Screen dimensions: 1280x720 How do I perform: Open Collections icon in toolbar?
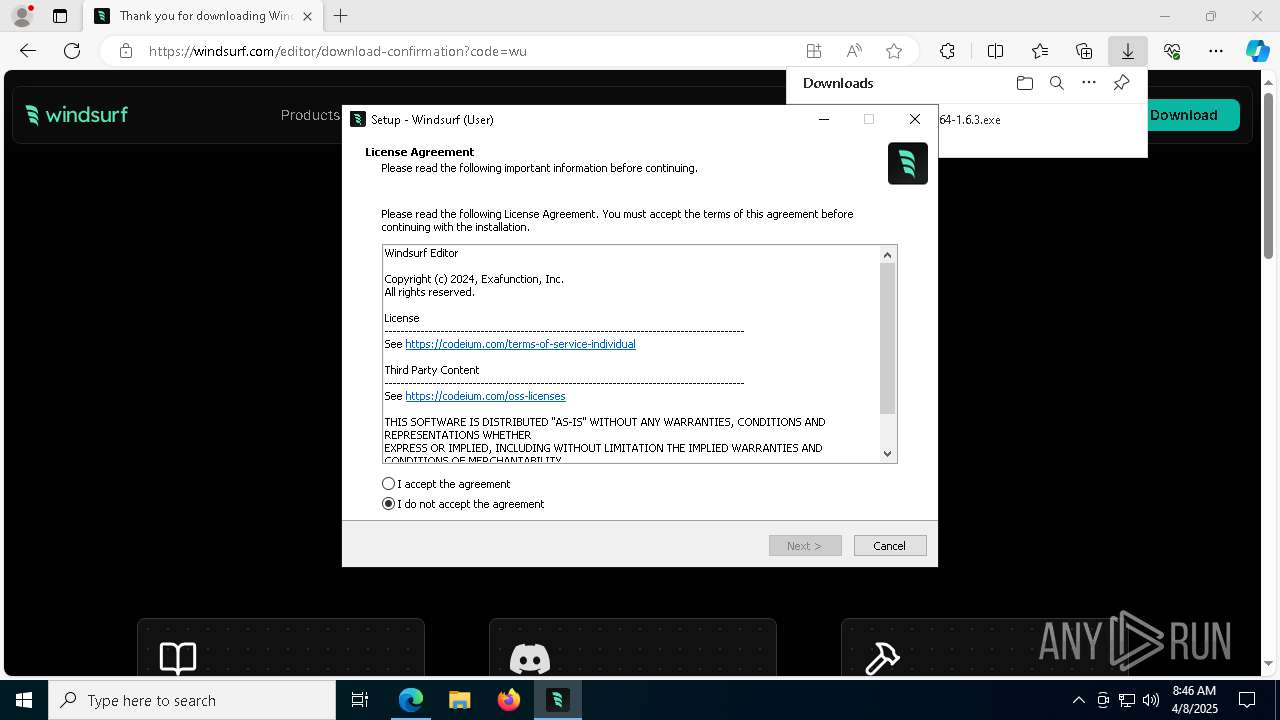pos(1084,51)
